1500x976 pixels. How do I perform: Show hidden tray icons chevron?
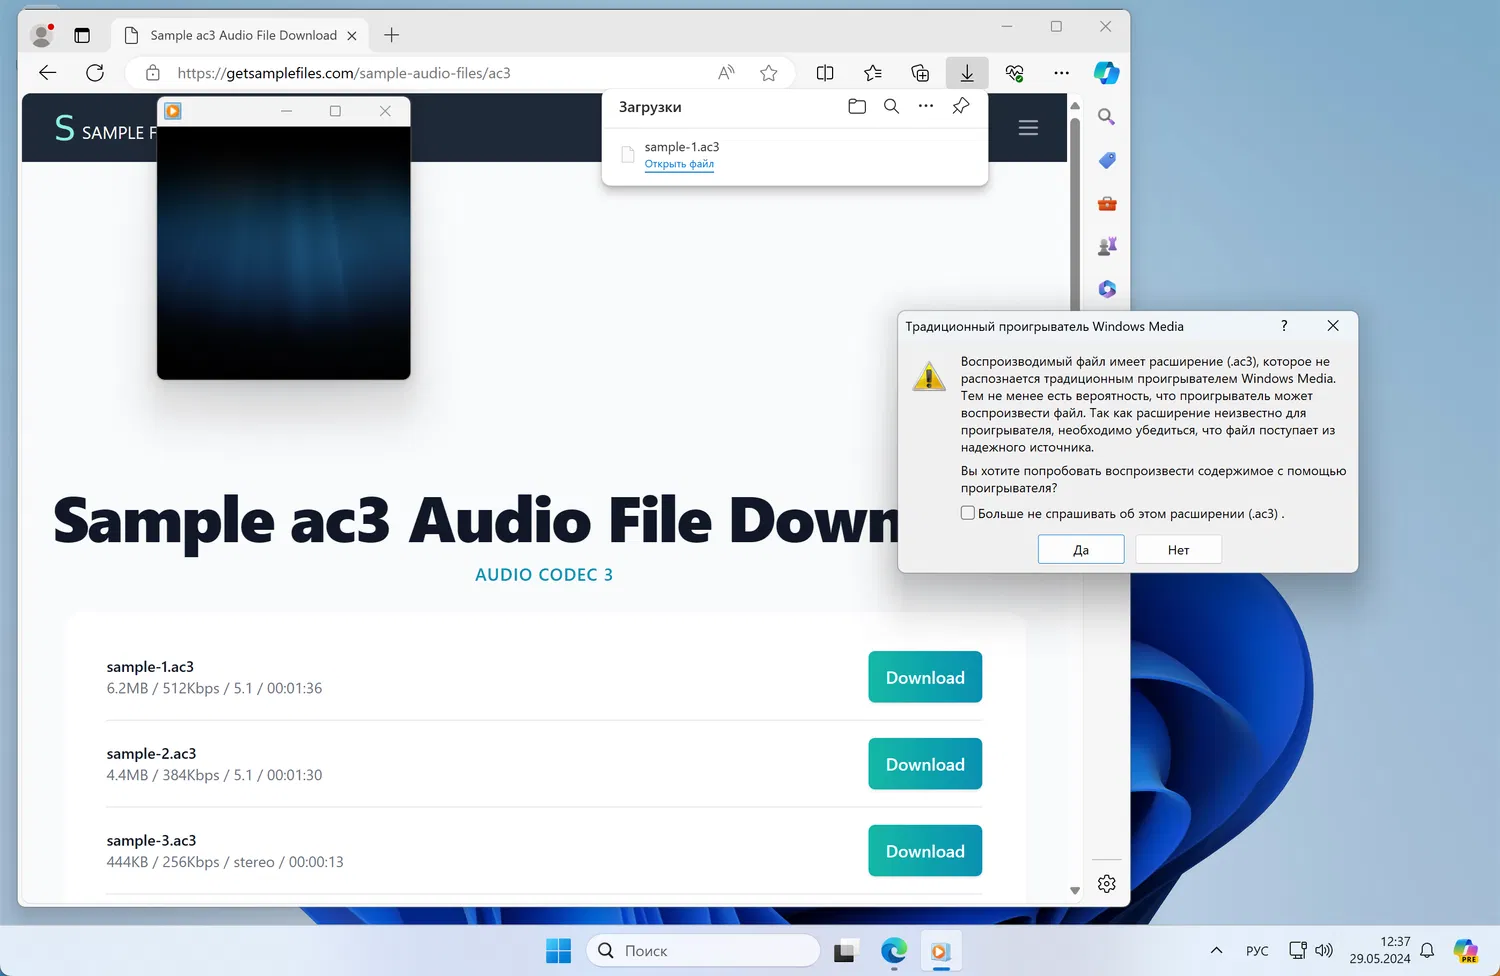click(x=1216, y=950)
